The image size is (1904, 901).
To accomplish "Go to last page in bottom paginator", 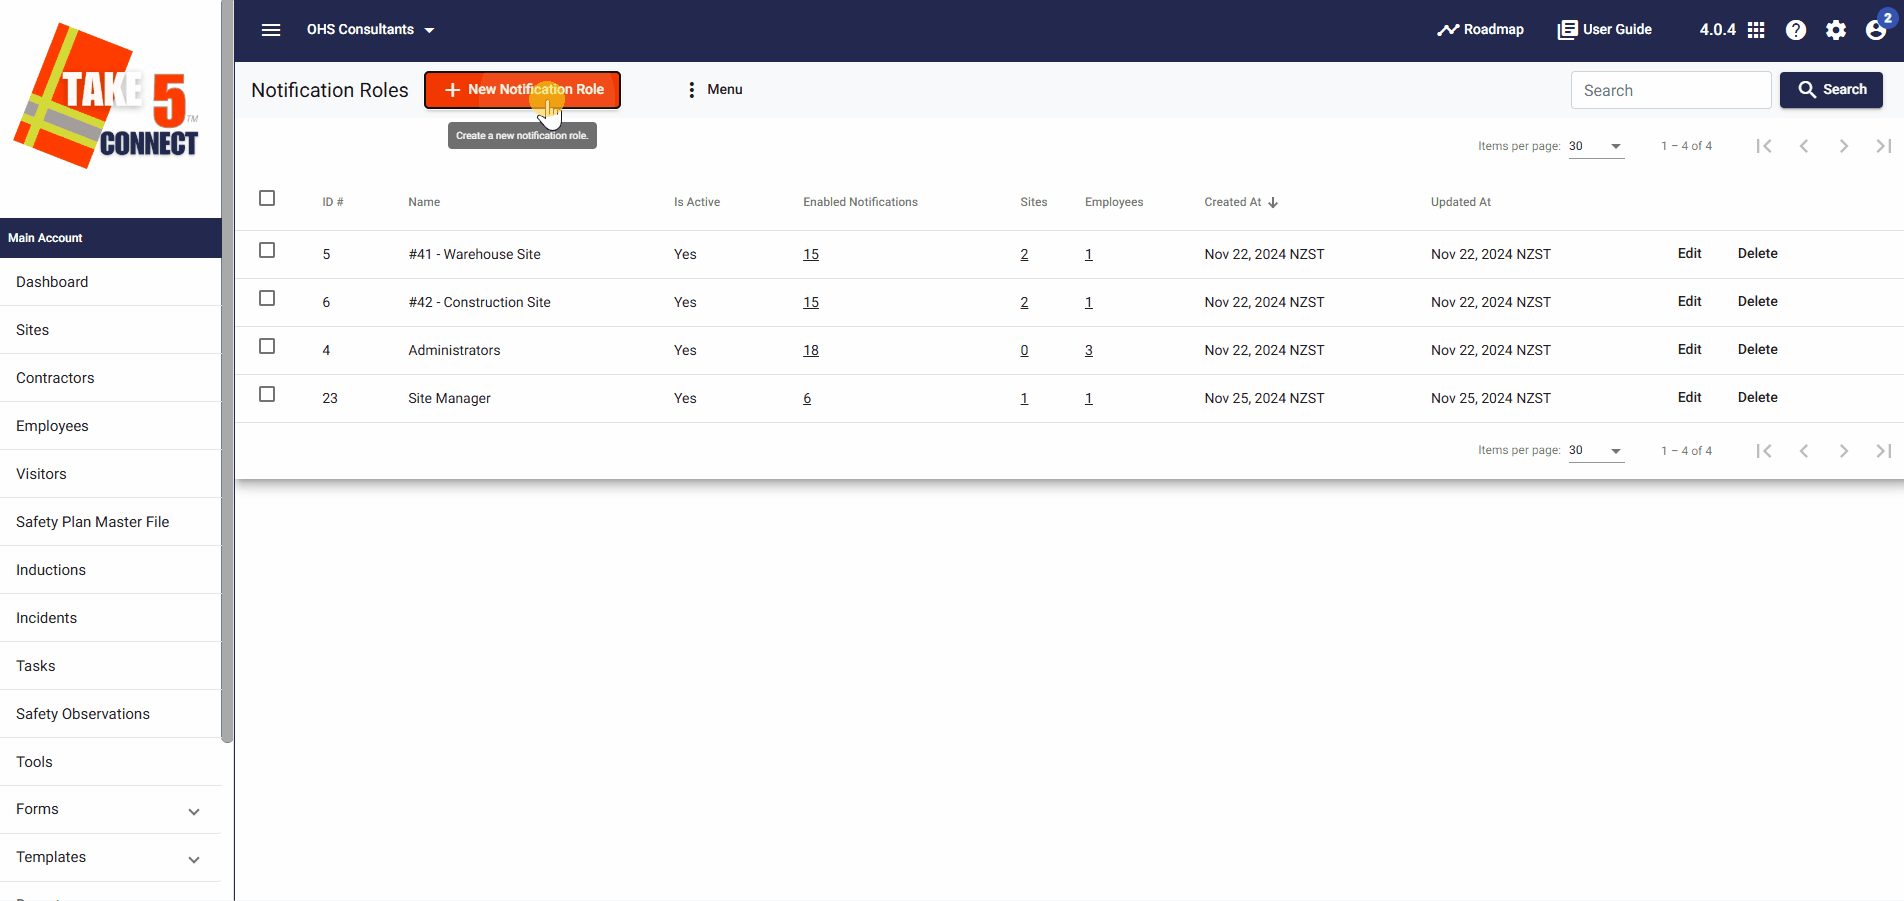I will pos(1884,451).
